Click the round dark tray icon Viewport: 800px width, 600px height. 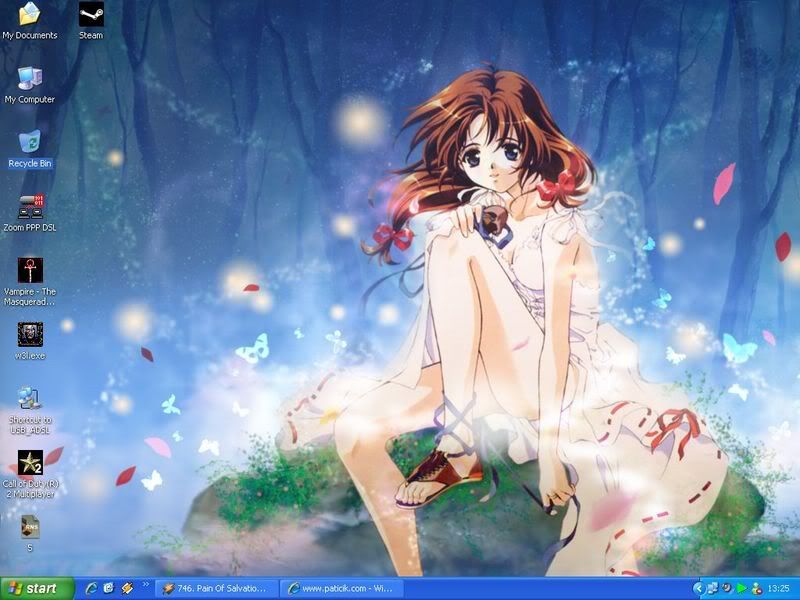727,589
